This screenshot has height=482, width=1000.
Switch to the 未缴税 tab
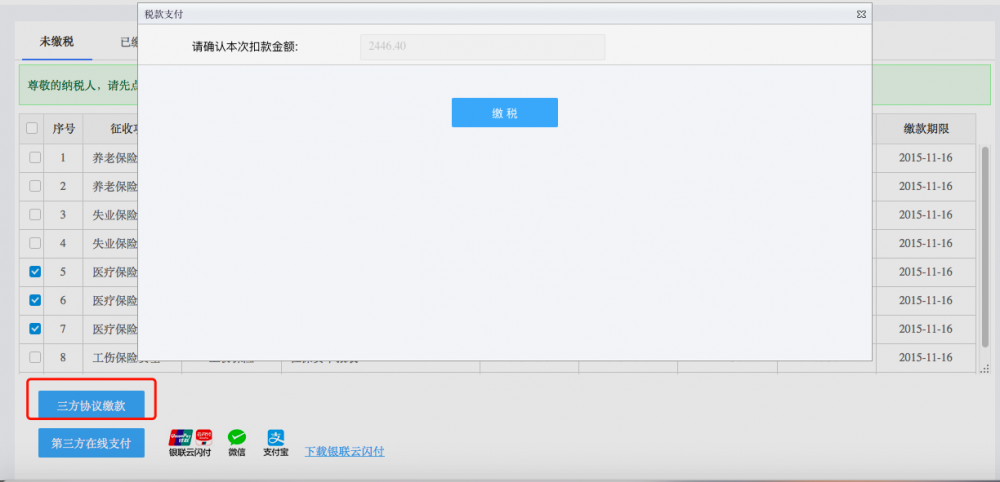pyautogui.click(x=56, y=42)
